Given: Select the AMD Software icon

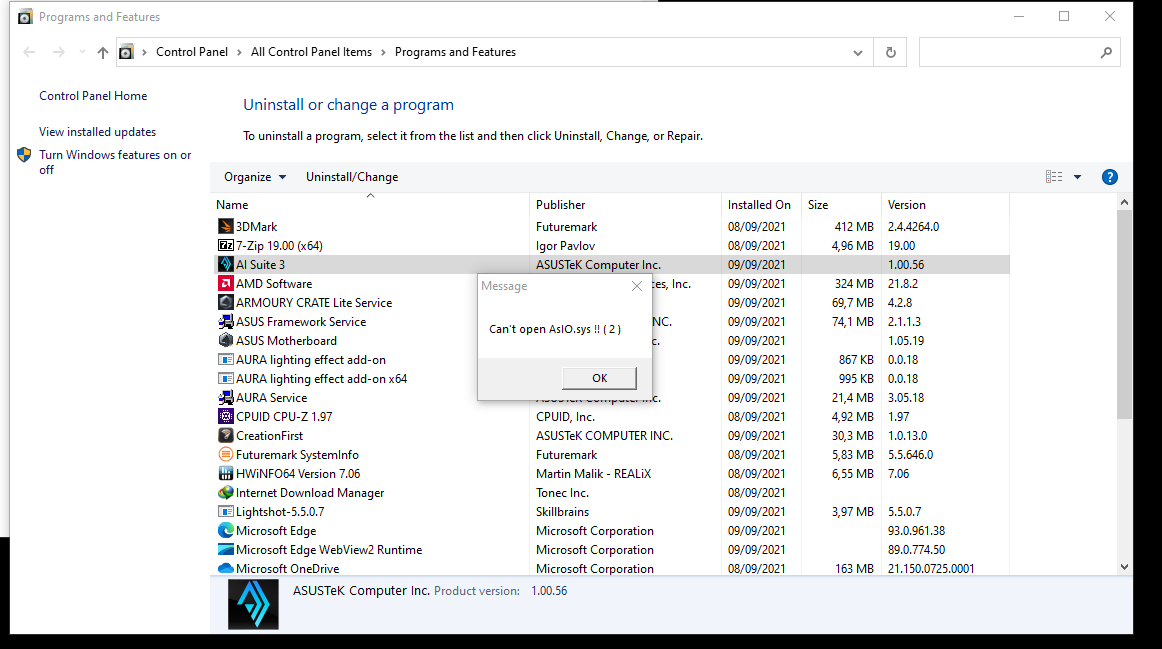Looking at the screenshot, I should 226,283.
